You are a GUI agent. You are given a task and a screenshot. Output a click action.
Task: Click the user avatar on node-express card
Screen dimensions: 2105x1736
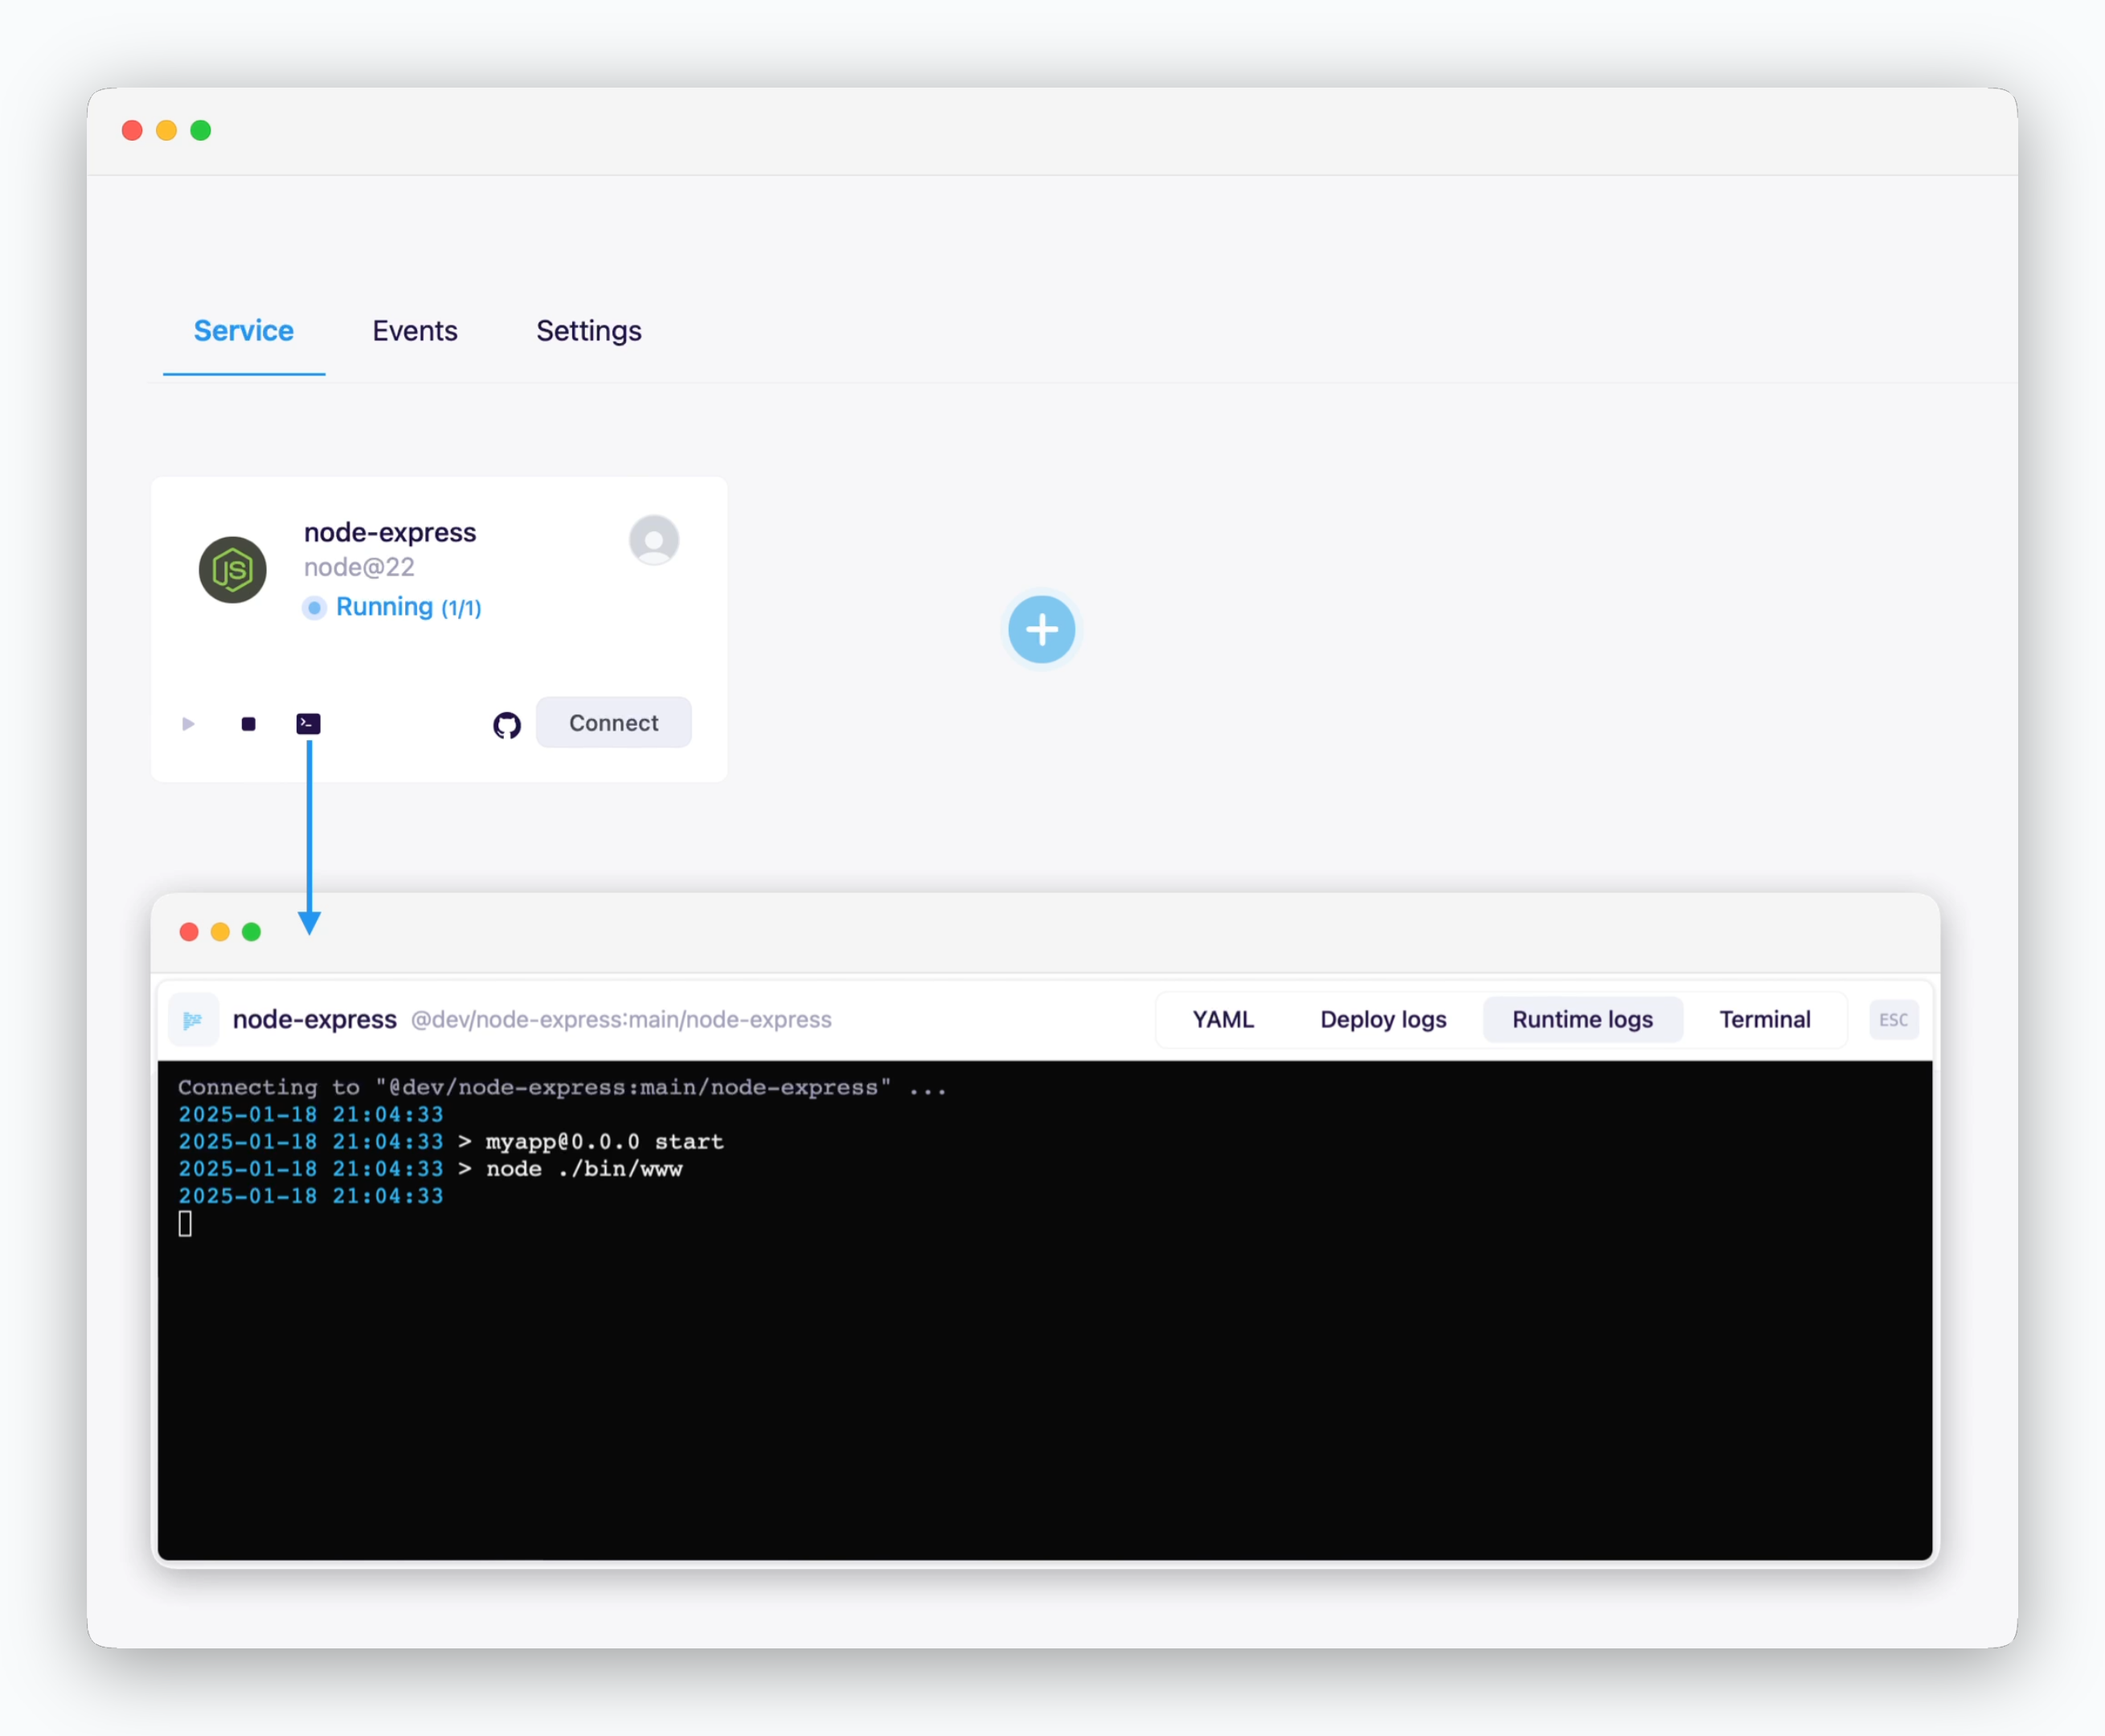[654, 540]
